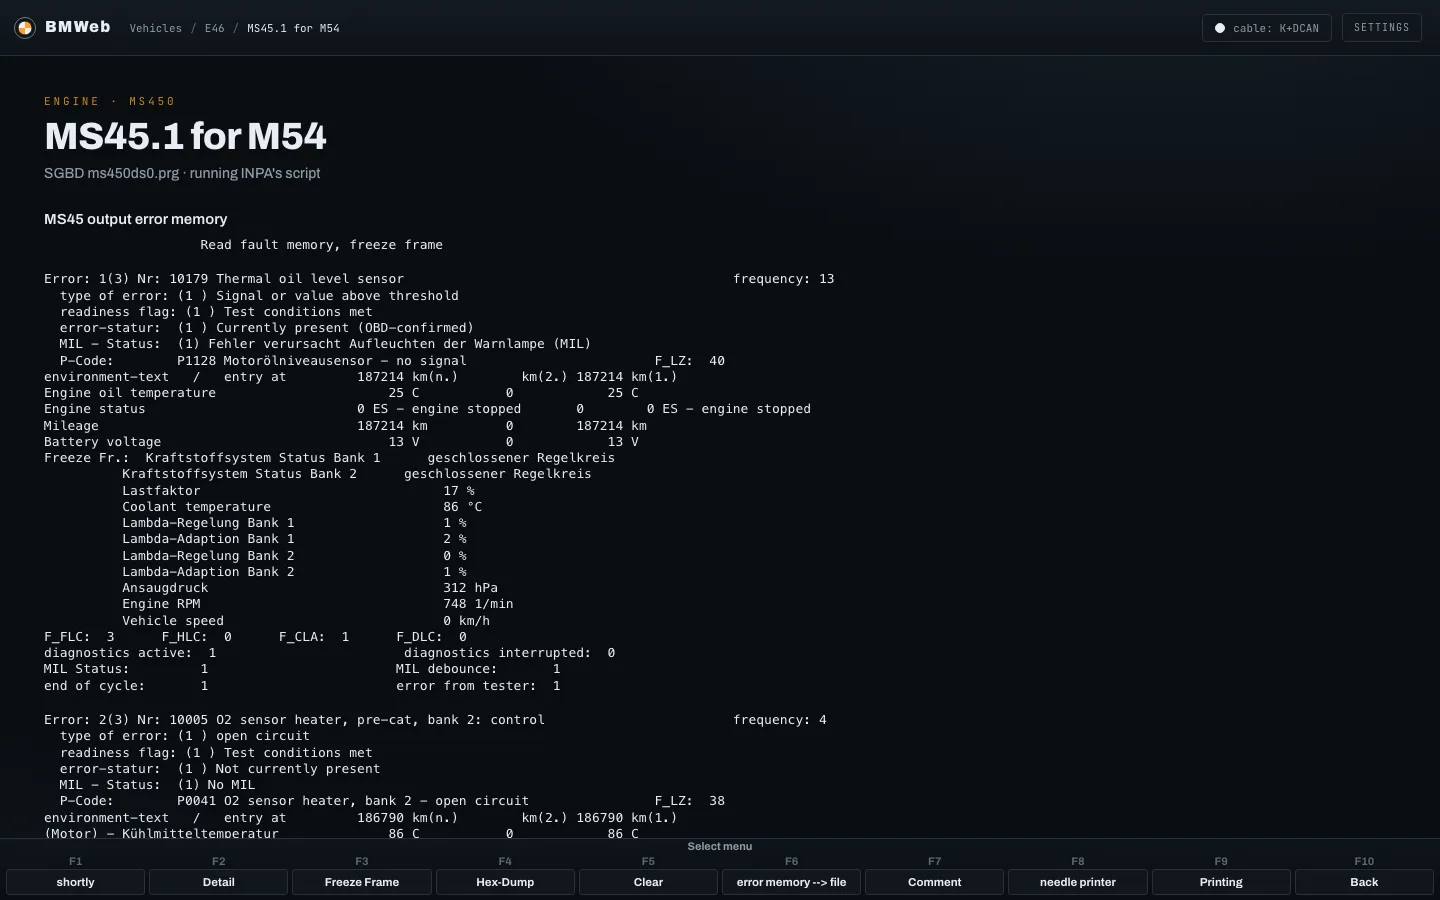The image size is (1440, 900).
Task: Add a Comment with F7 button
Action: 934,882
